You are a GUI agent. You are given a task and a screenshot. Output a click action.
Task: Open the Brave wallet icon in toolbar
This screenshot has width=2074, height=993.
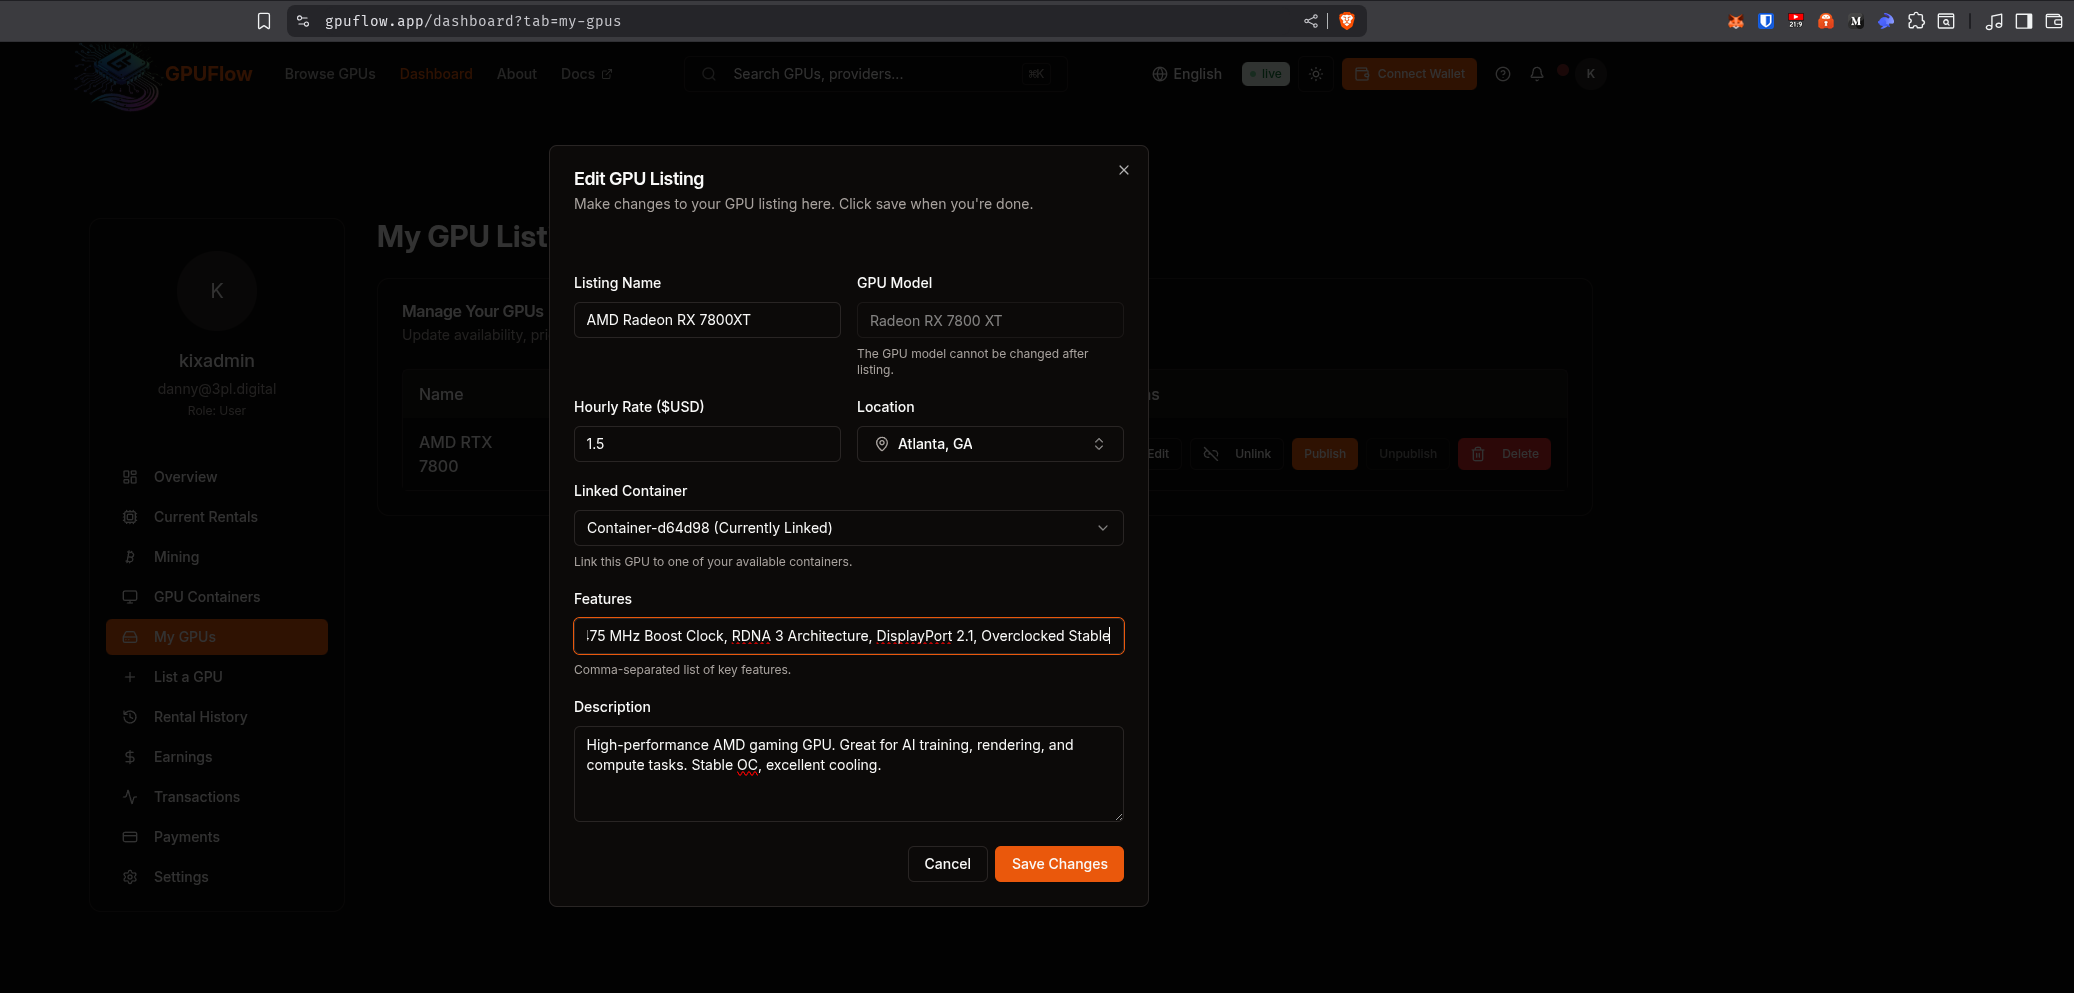(2054, 21)
